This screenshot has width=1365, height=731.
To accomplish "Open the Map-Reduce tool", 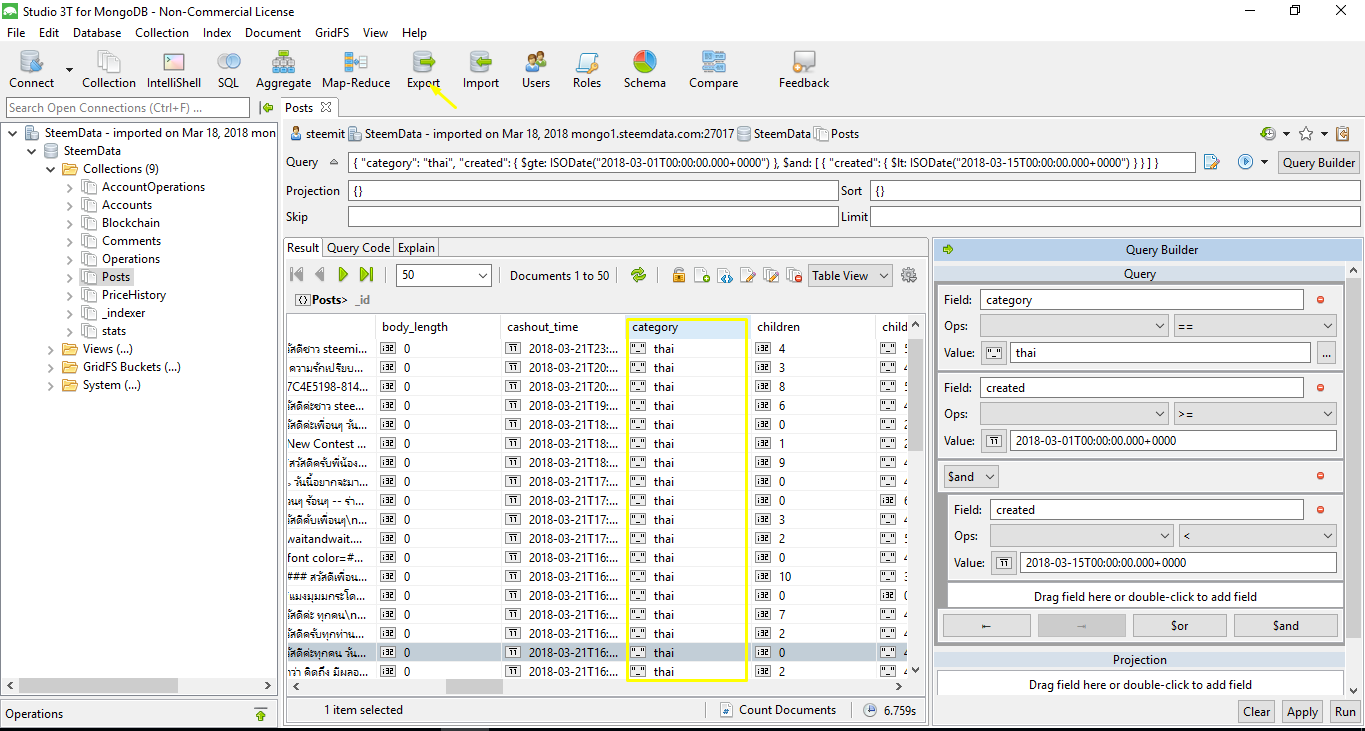I will [x=355, y=70].
